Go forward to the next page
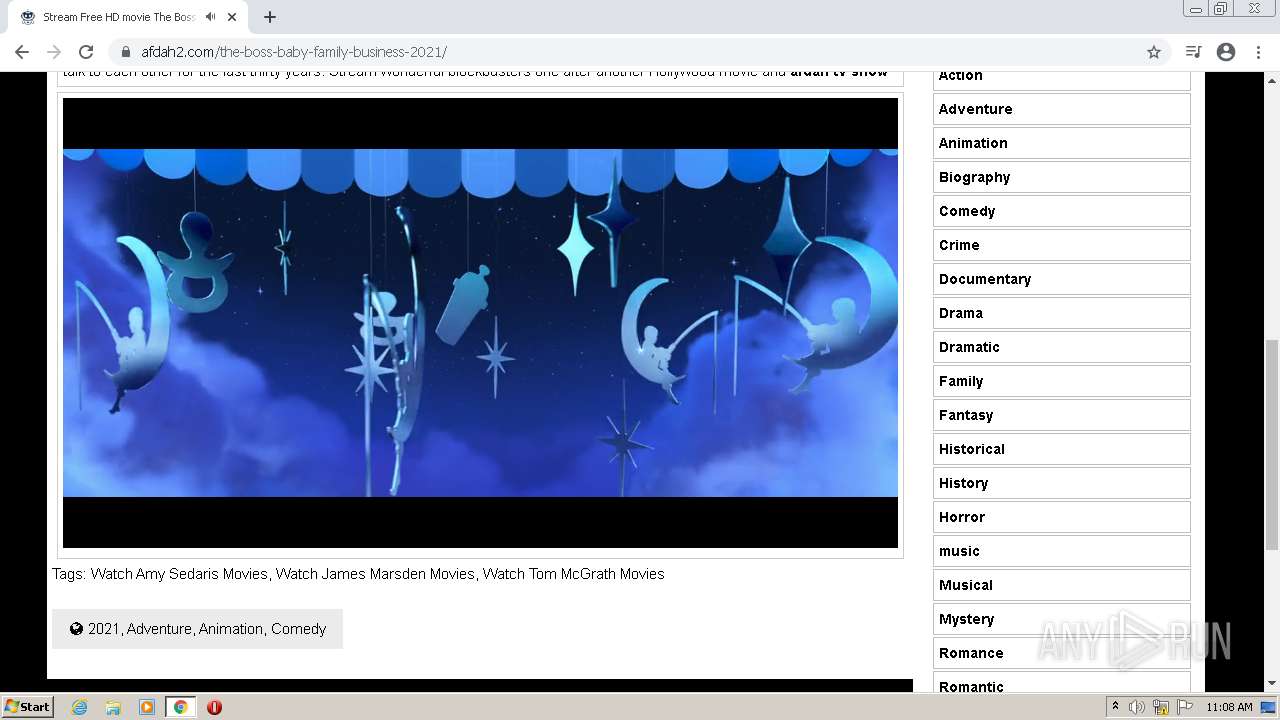1280x720 pixels. point(54,52)
